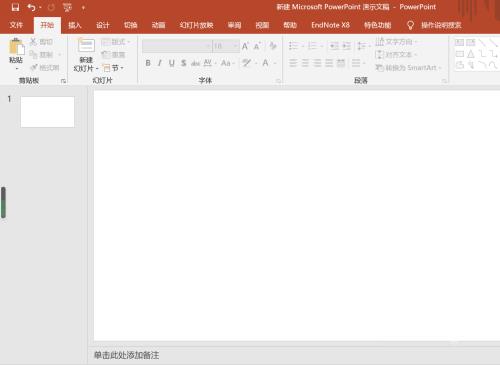Image resolution: width=500 pixels, height=365 pixels.
Task: Click the notes area to add notes
Action: point(293,355)
